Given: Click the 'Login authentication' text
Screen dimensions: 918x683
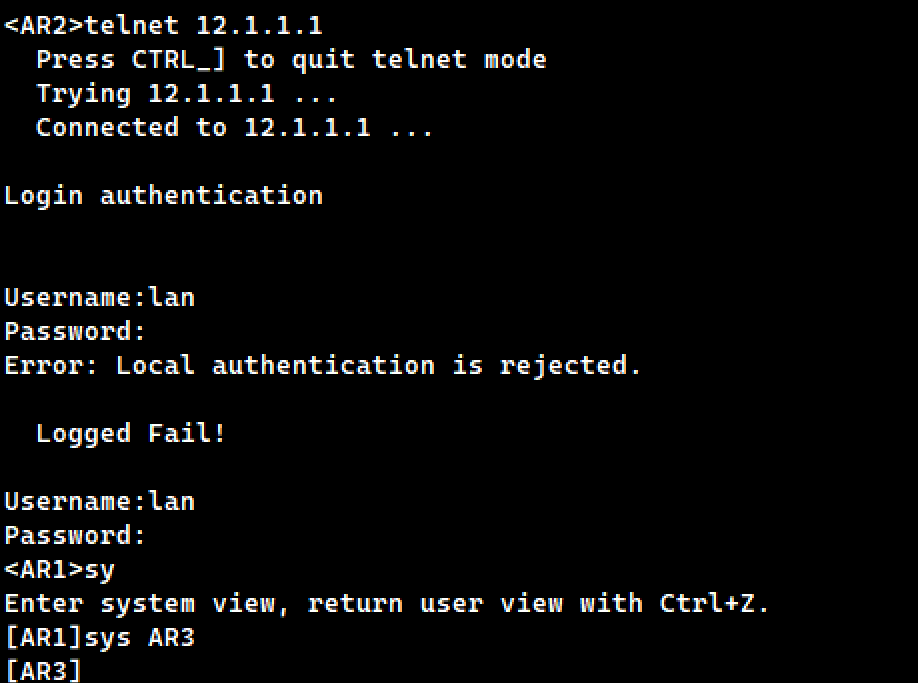Looking at the screenshot, I should pyautogui.click(x=163, y=195).
